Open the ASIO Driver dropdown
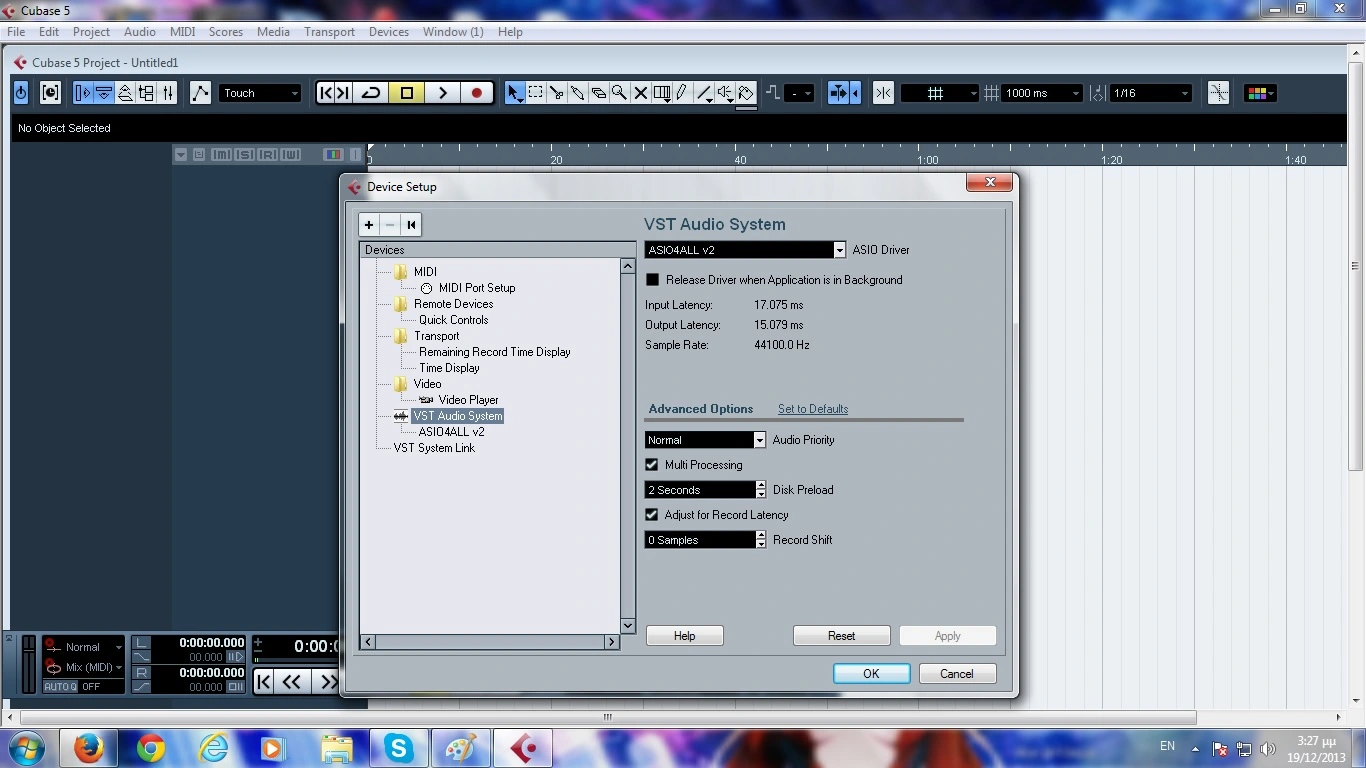Screen dimensions: 1366x768 [x=746, y=250]
